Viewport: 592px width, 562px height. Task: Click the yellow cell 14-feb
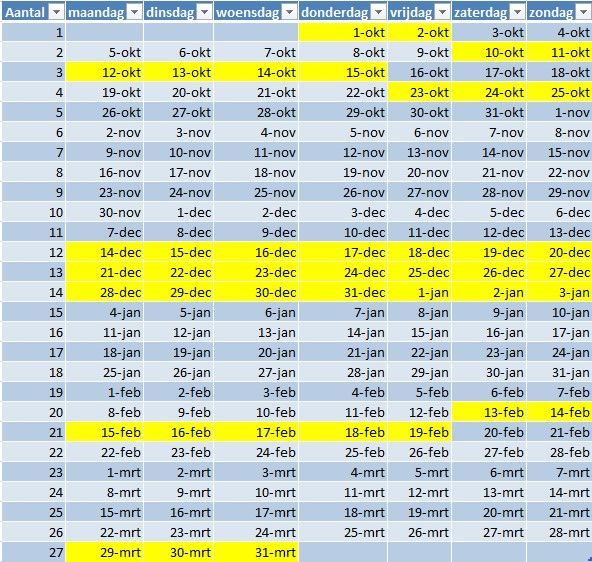pos(559,413)
